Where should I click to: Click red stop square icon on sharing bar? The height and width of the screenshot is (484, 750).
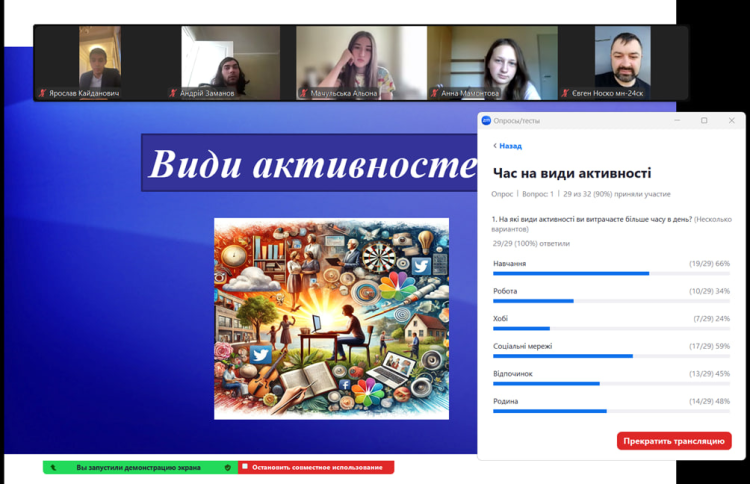coord(244,467)
